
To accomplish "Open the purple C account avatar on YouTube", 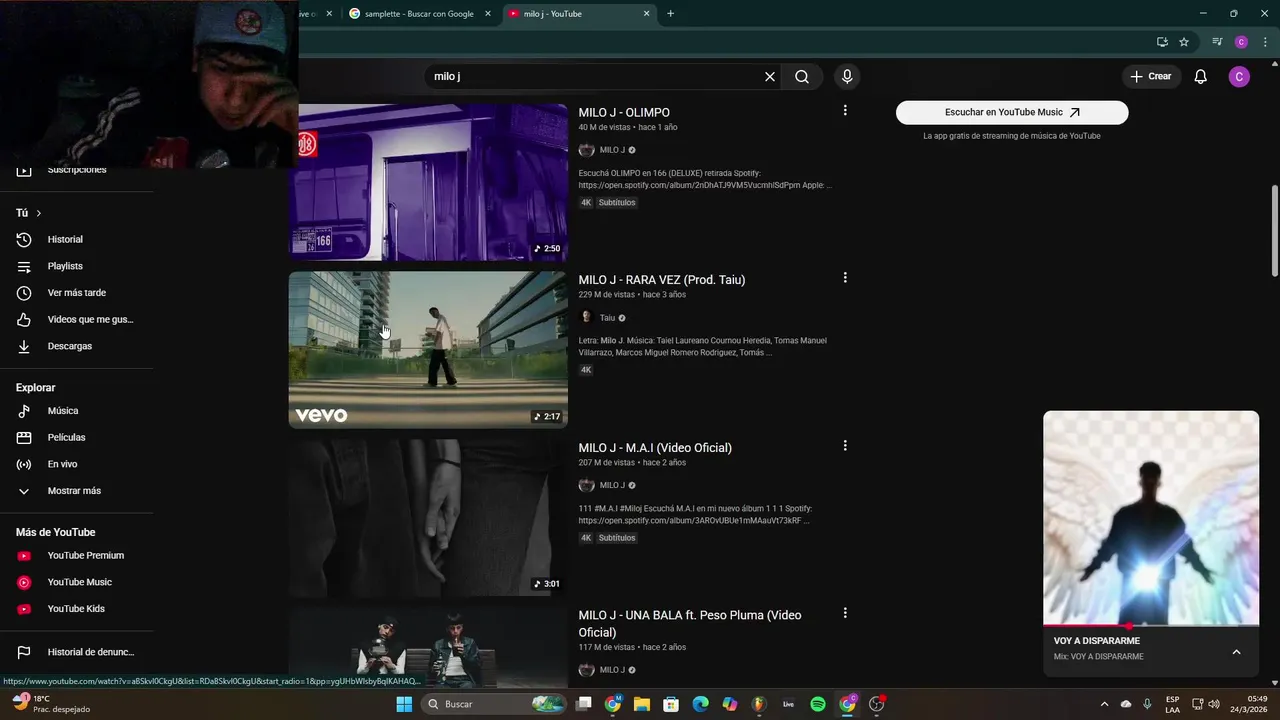I will 1239,76.
